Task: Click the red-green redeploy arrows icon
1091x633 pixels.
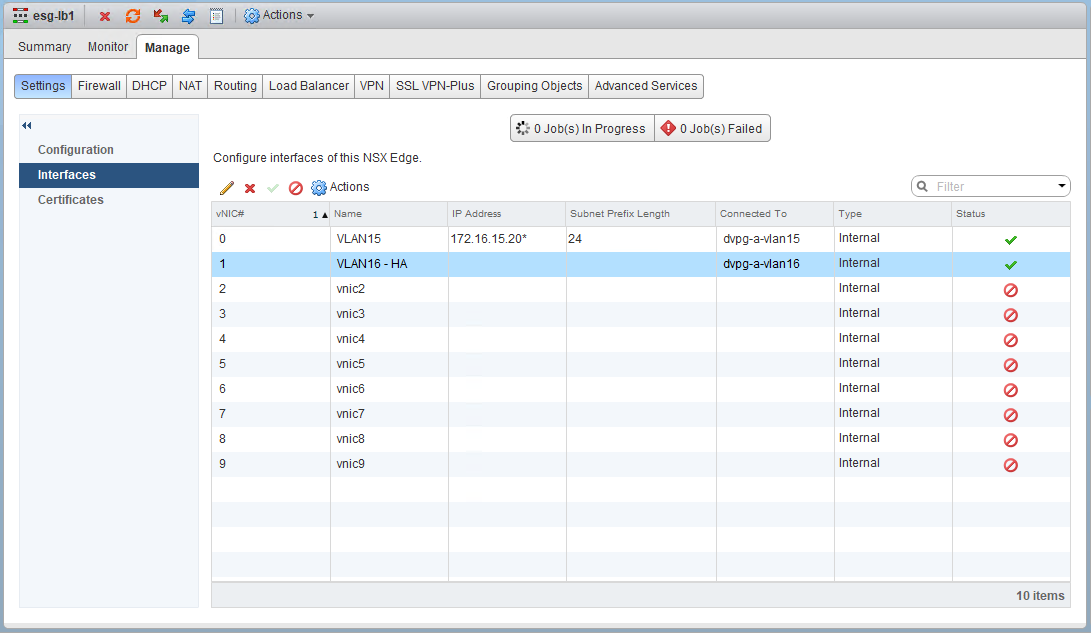Action: 160,16
